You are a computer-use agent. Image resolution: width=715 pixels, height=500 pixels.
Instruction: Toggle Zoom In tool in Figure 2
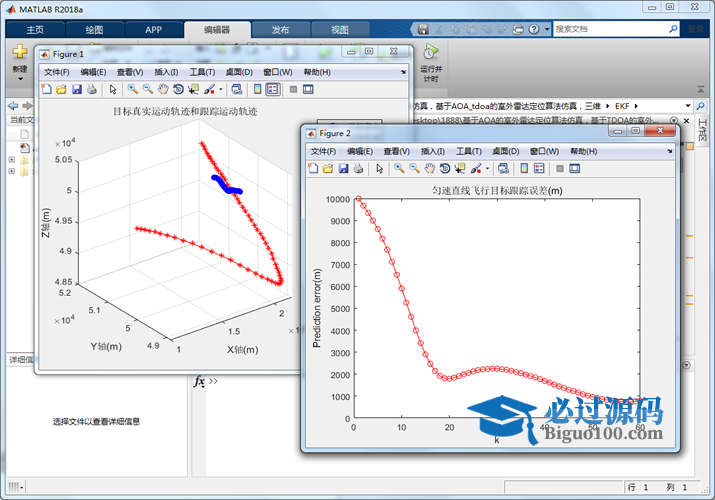tap(399, 169)
